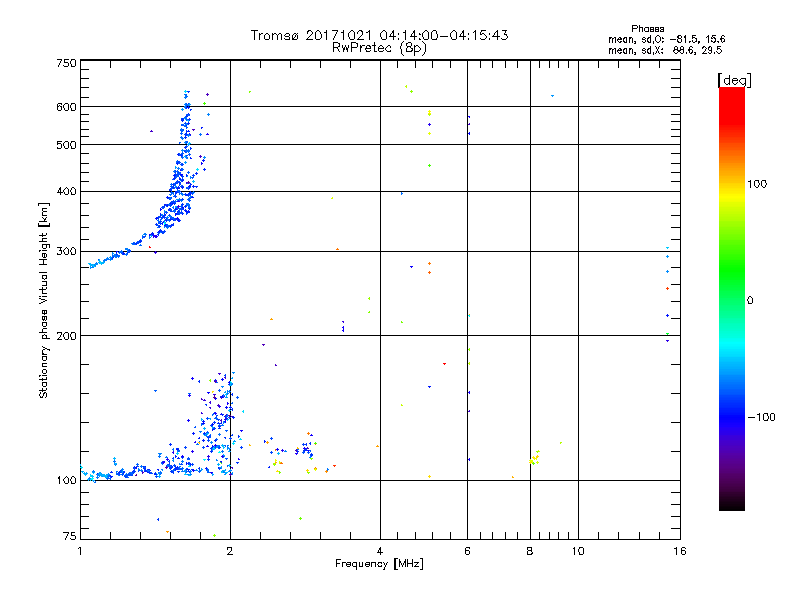Viewport: 800px width, 600px height.
Task: Click the y-axis tick label '200'
Action: [x=67, y=336]
